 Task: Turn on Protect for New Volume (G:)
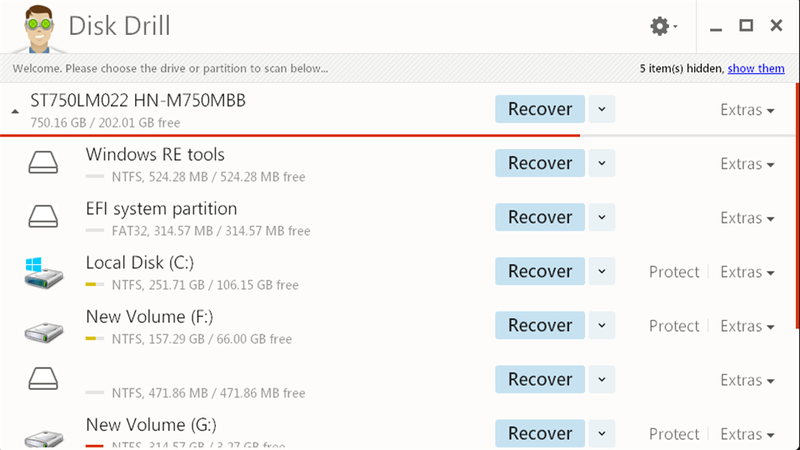674,434
